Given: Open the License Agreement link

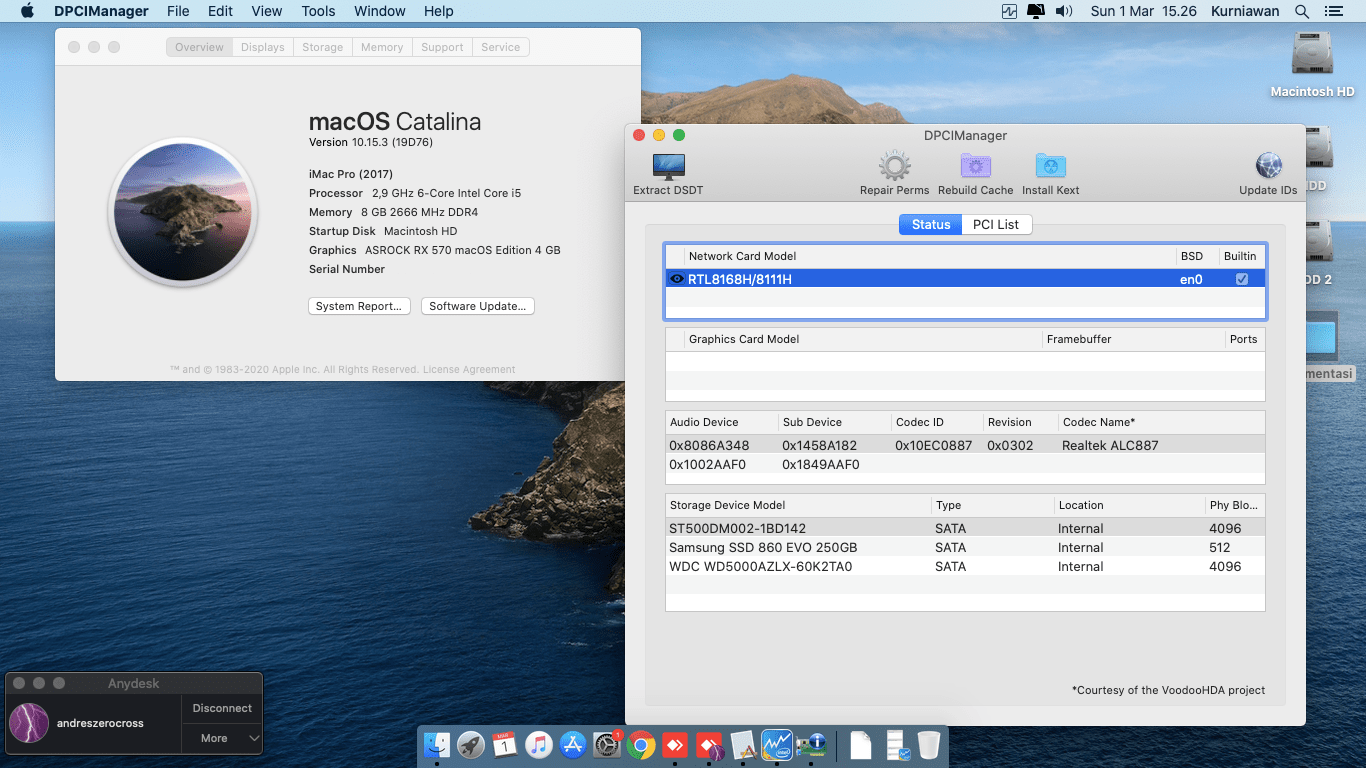Looking at the screenshot, I should pyautogui.click(x=469, y=370).
